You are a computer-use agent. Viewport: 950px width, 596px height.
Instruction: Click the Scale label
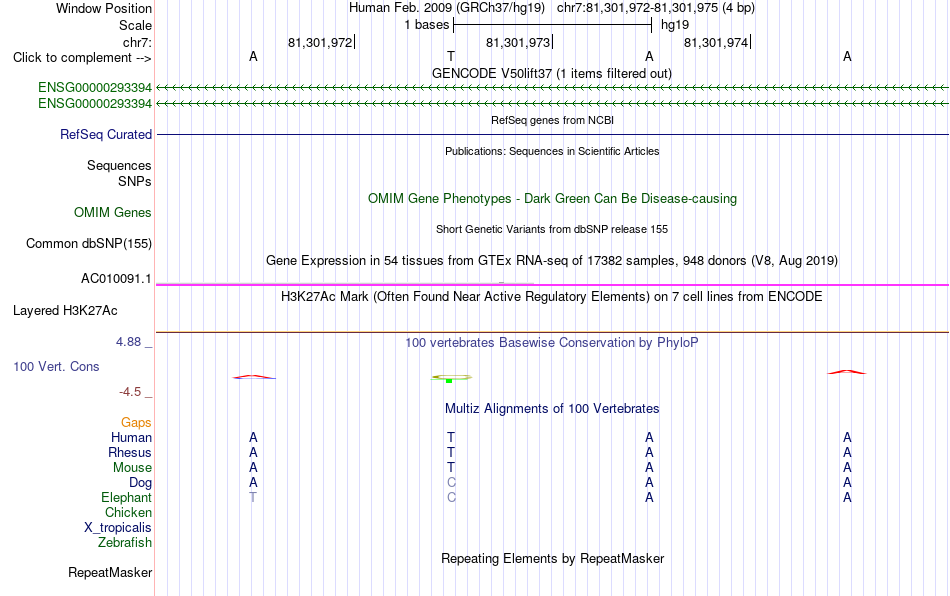coord(135,25)
